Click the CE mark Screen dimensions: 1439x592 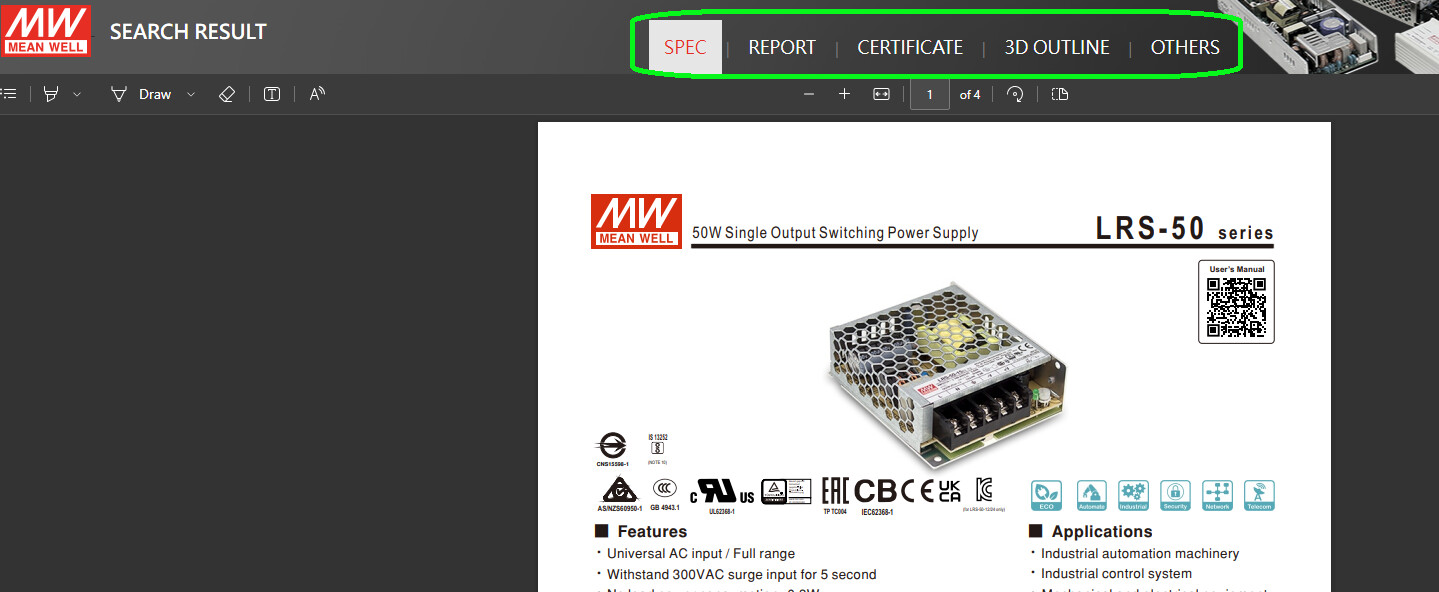click(918, 491)
